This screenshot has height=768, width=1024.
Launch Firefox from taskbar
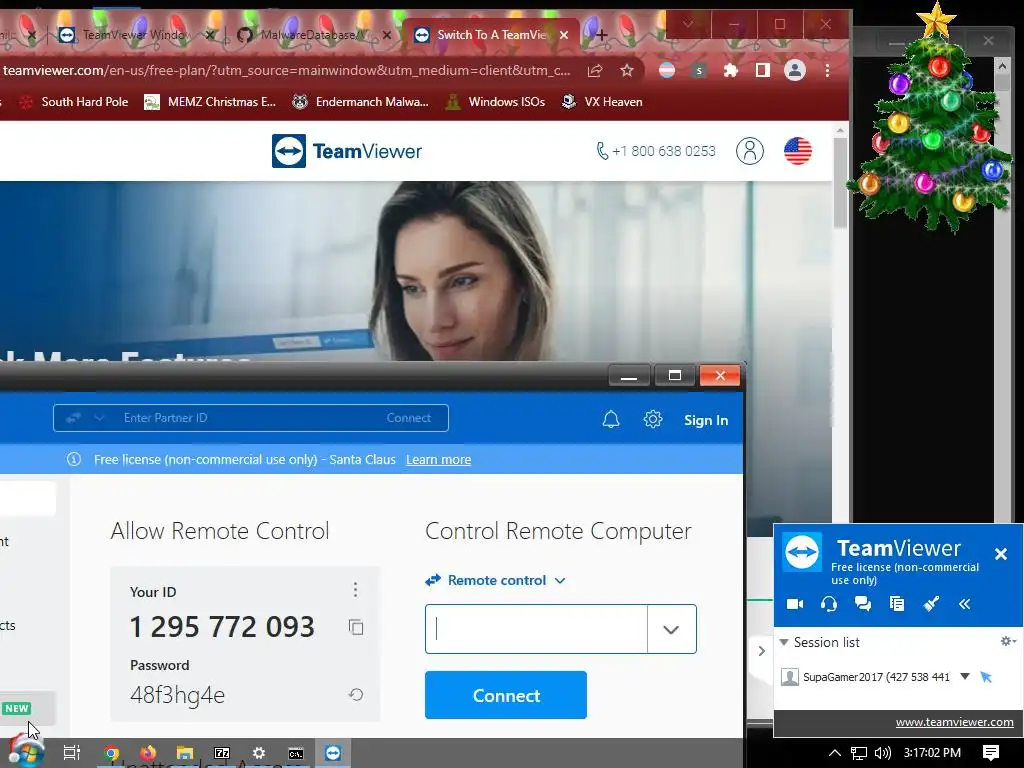point(148,753)
